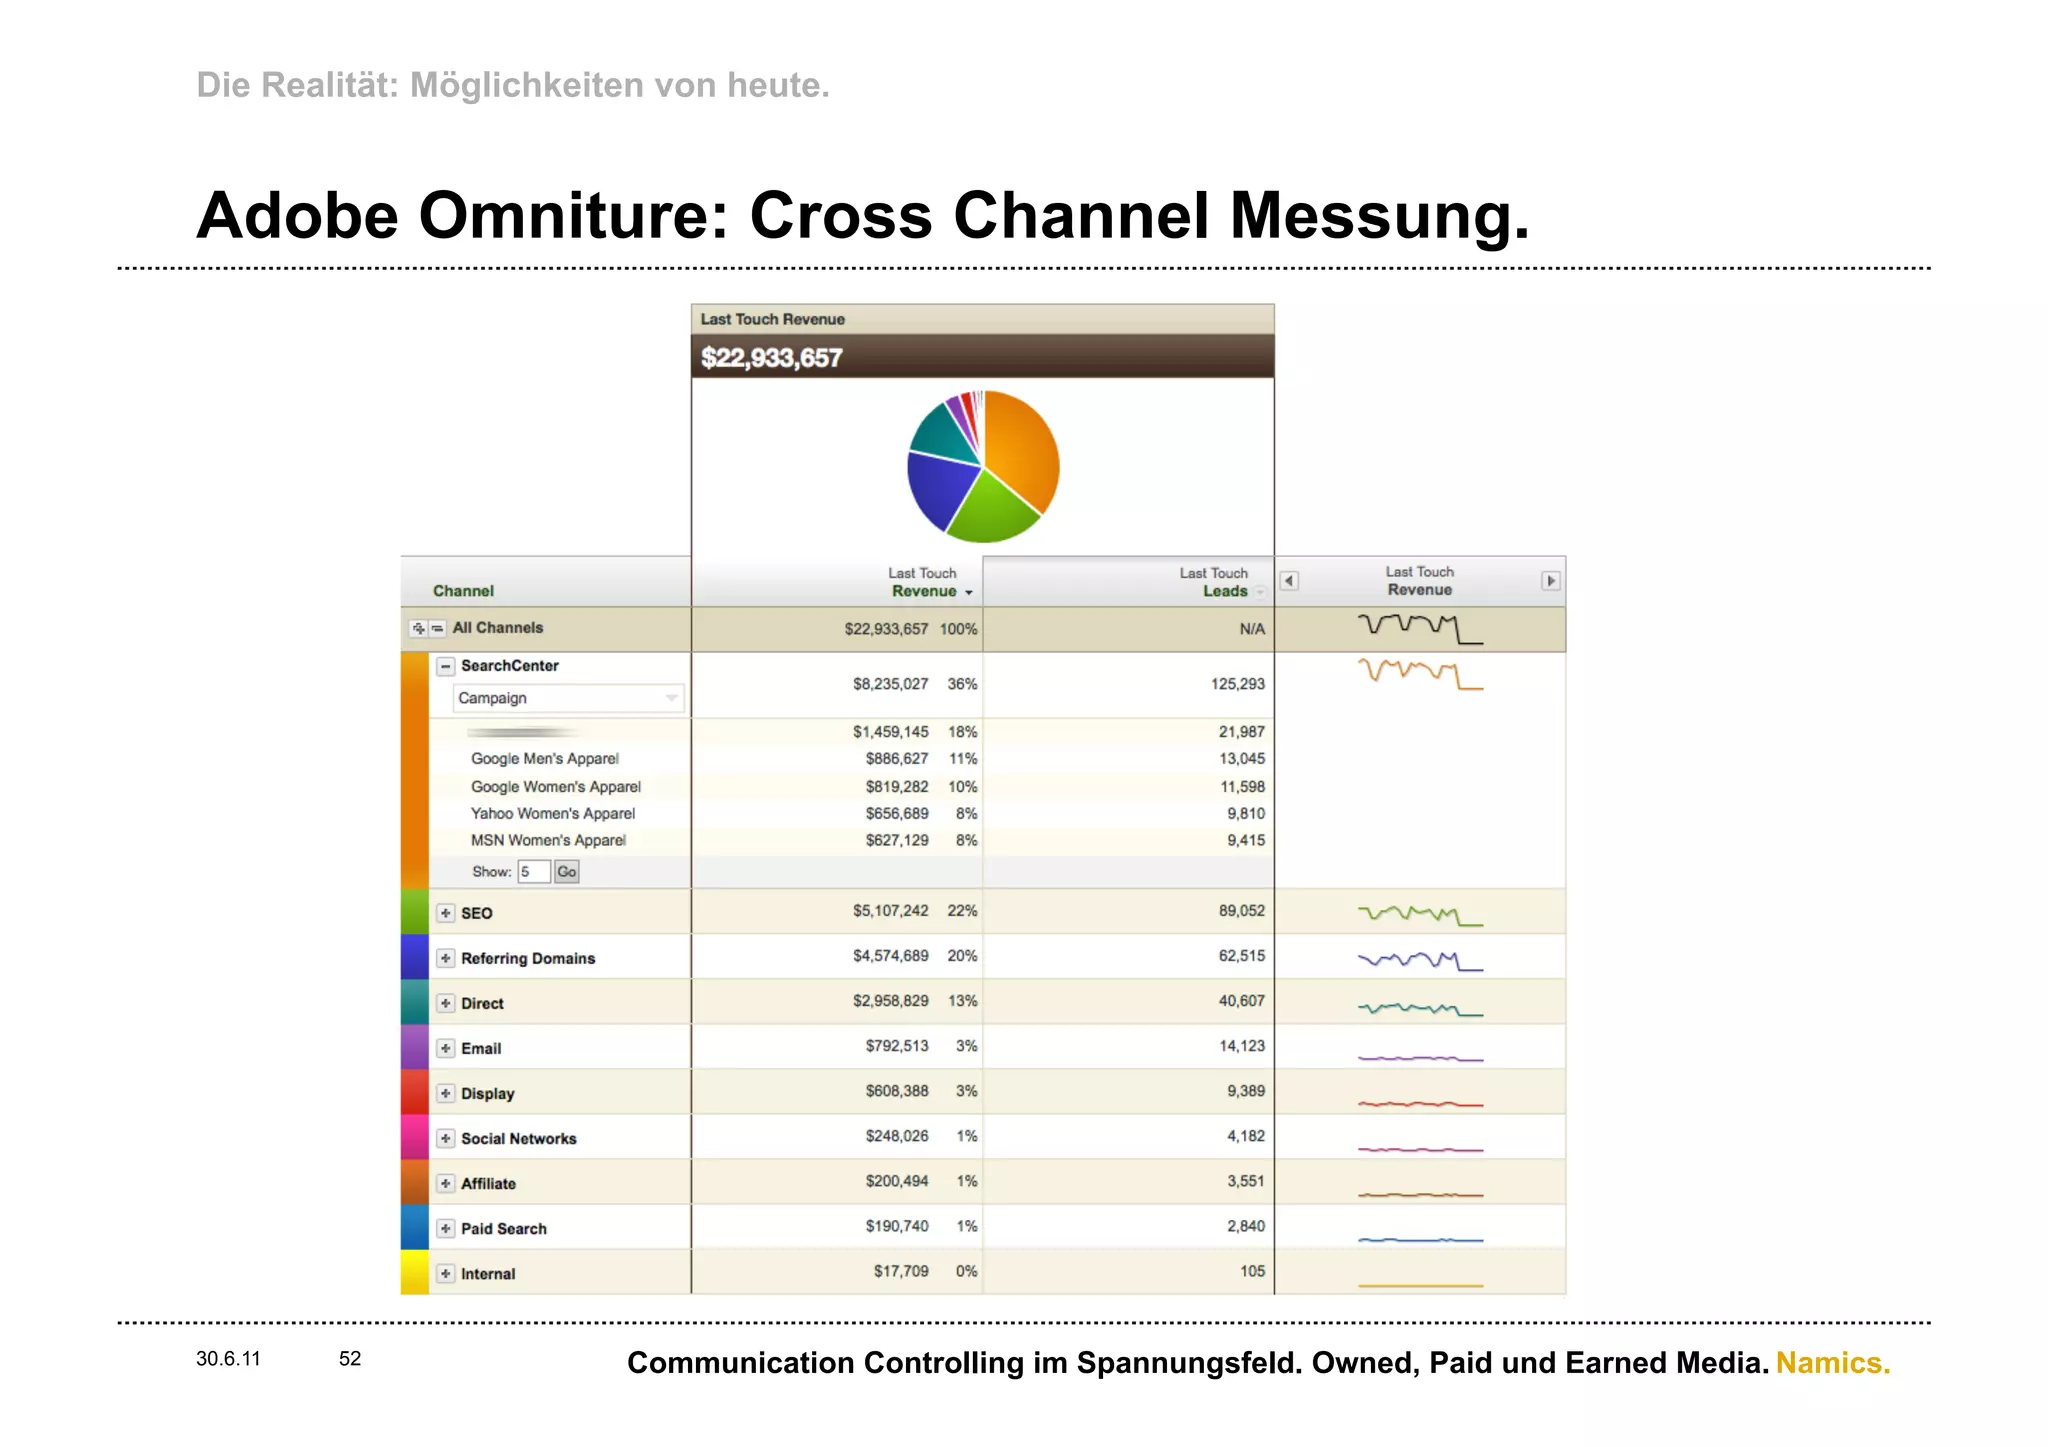Click the All Channels trend sparkline
The height and width of the screenshot is (1447, 2048).
coord(1420,628)
